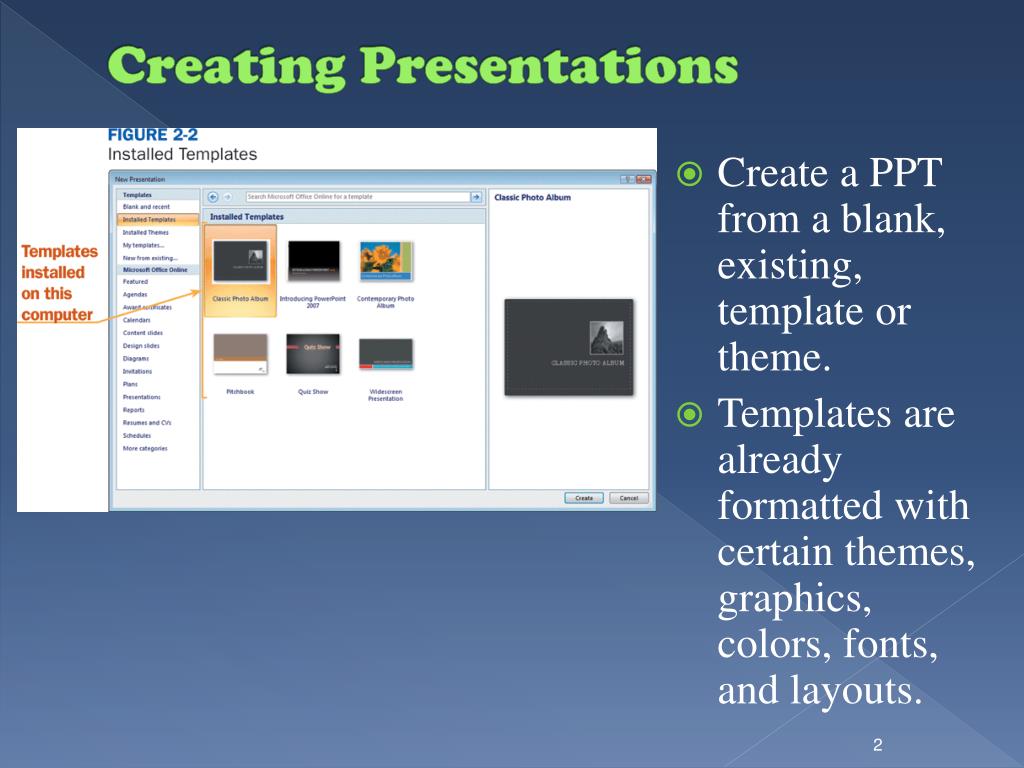
Task: Go back with the blue back arrow
Action: click(x=213, y=197)
